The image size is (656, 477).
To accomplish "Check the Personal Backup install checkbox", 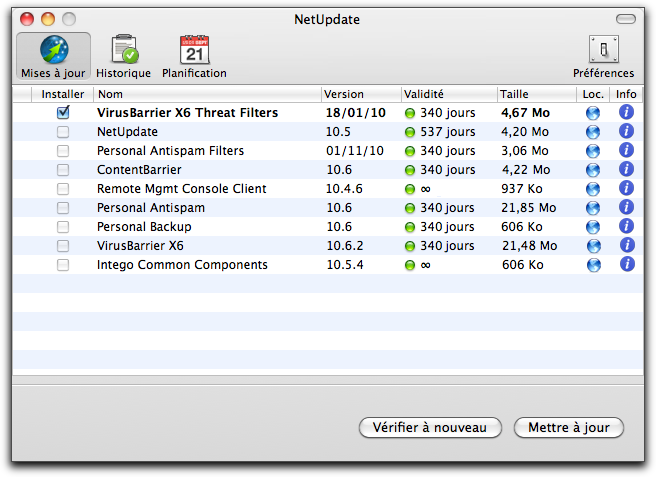I will pos(63,227).
